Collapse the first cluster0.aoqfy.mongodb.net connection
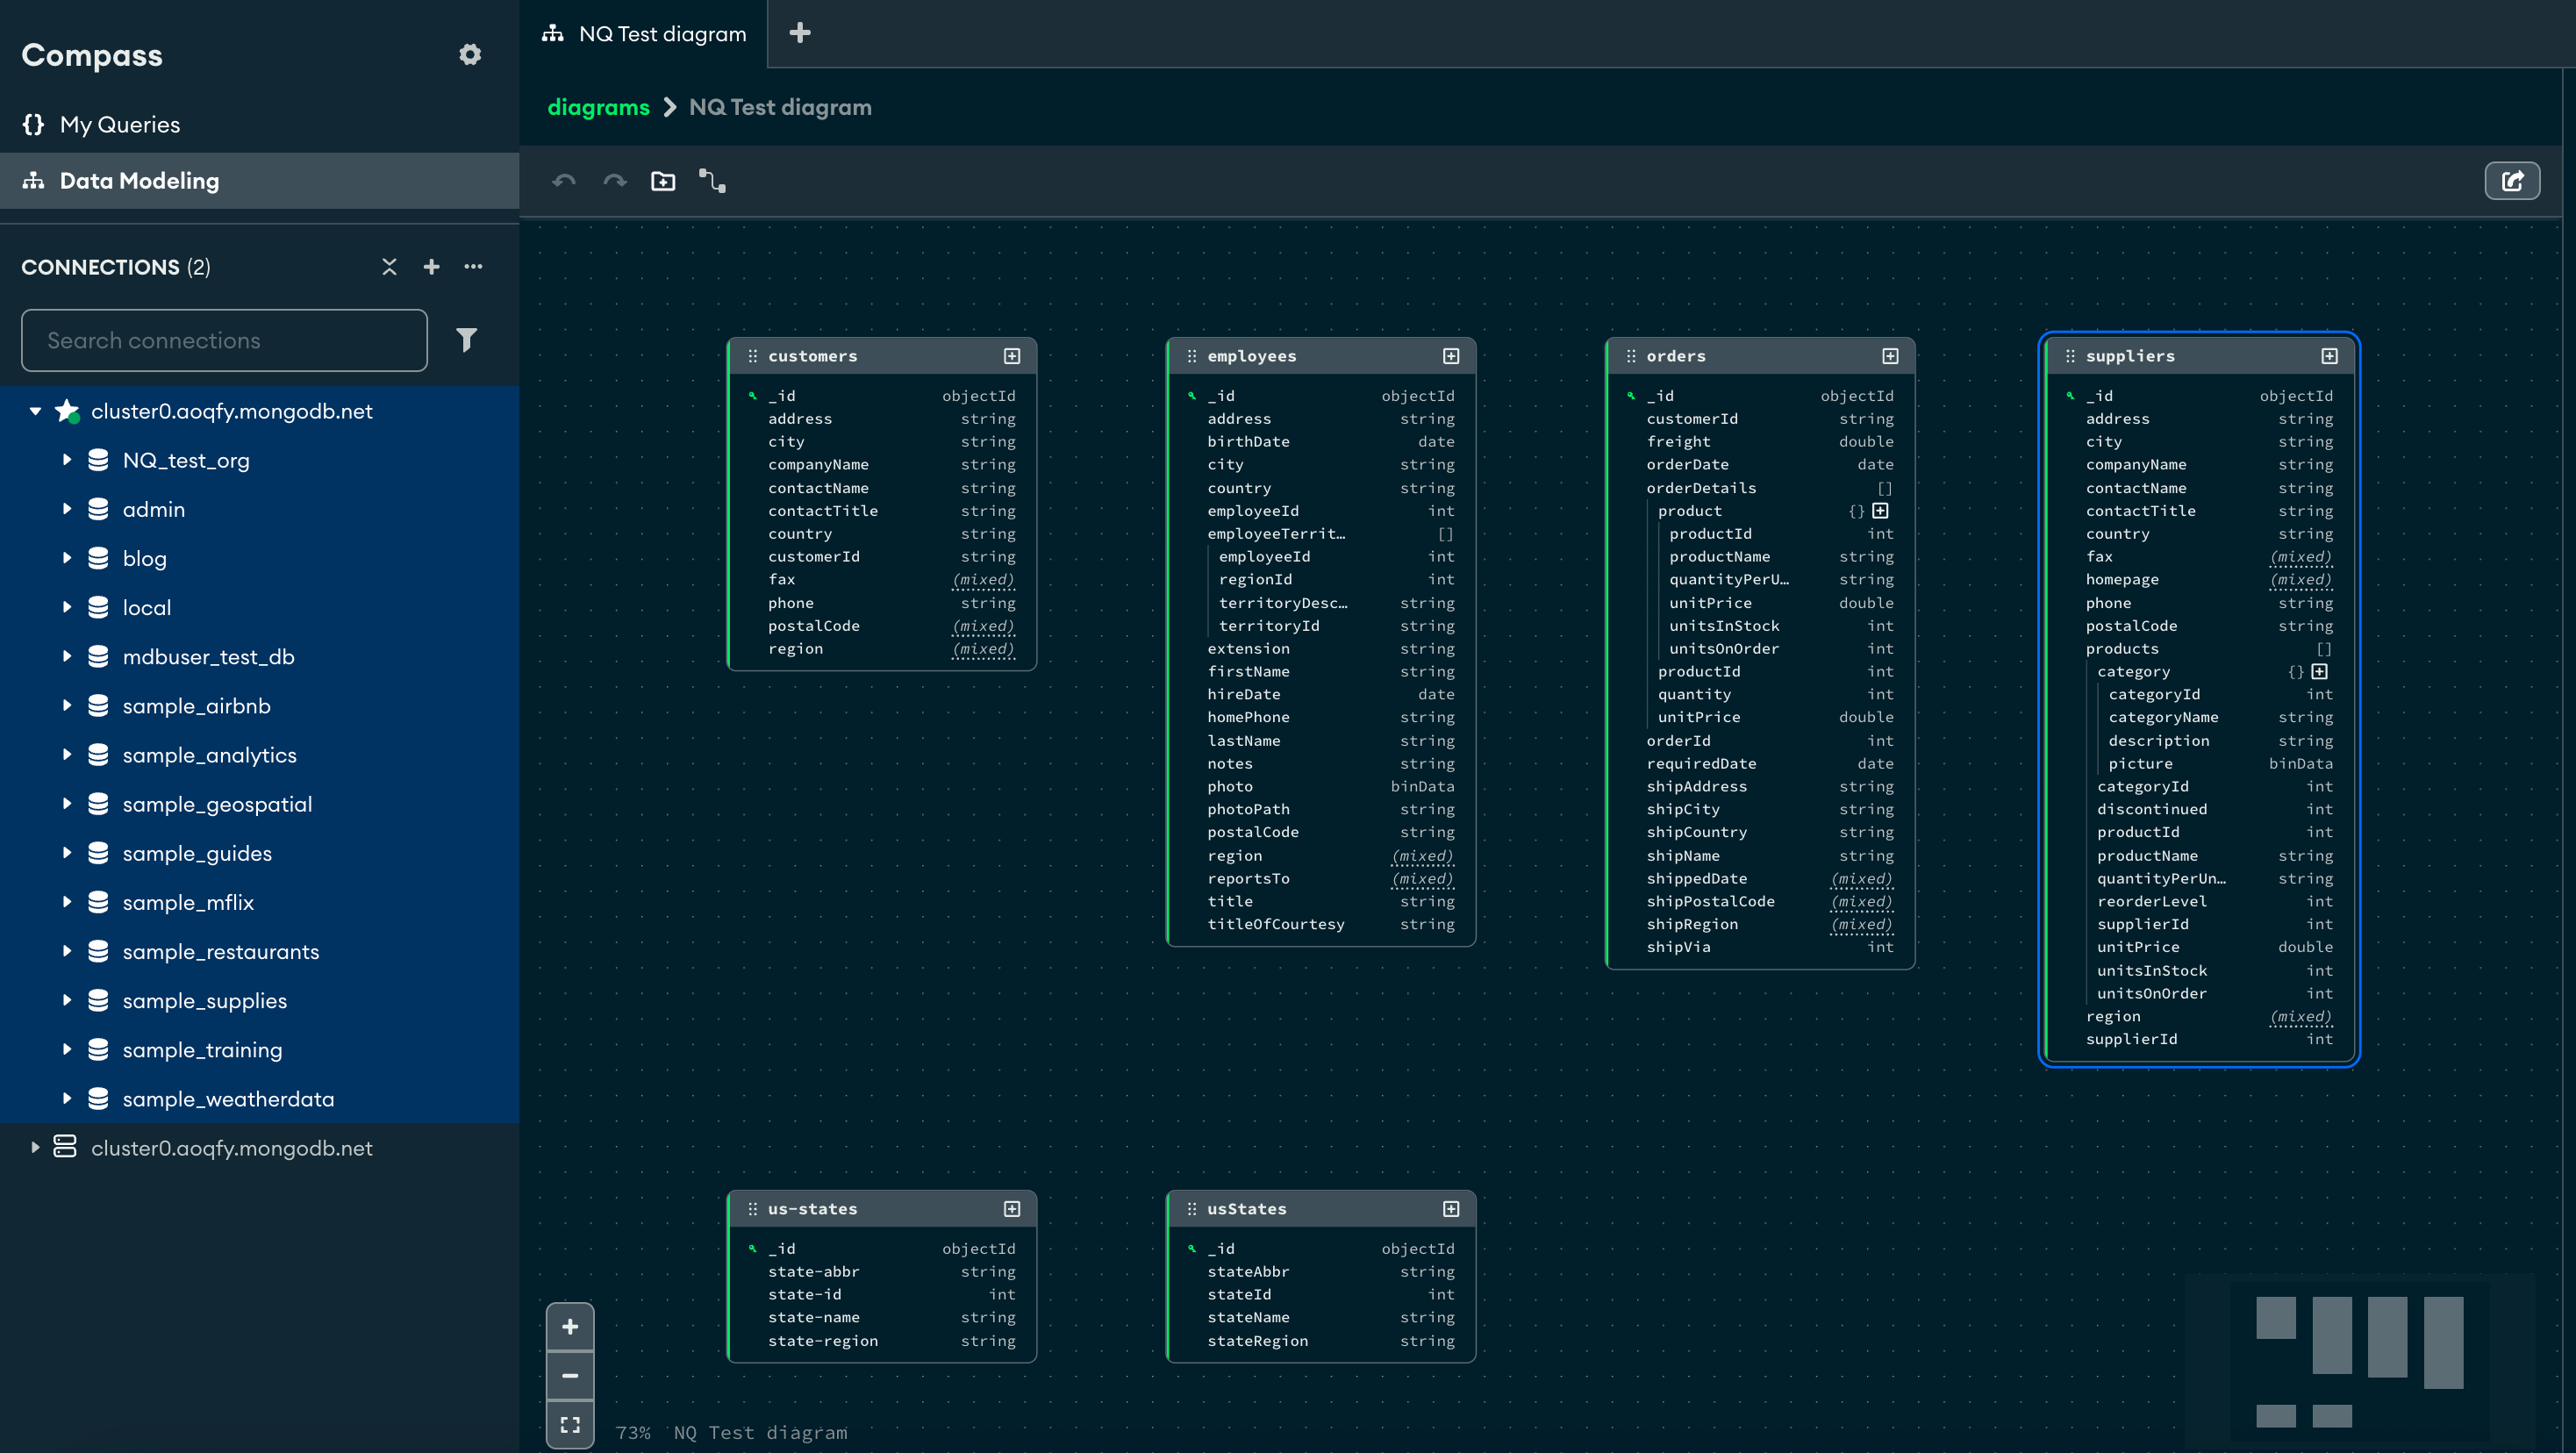 coord(35,411)
